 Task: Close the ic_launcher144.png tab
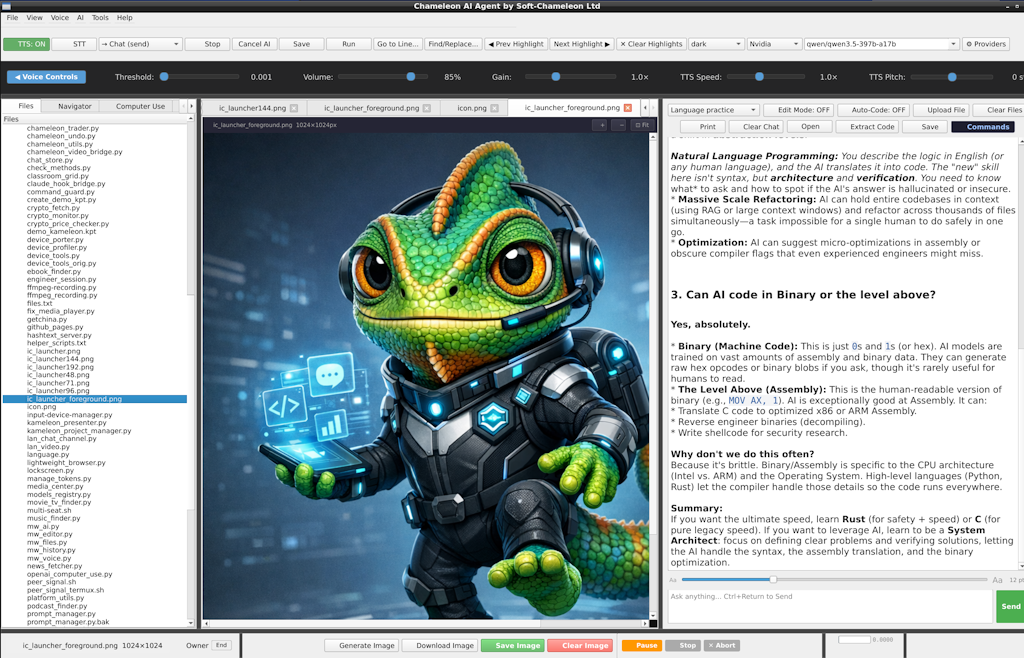tap(294, 108)
